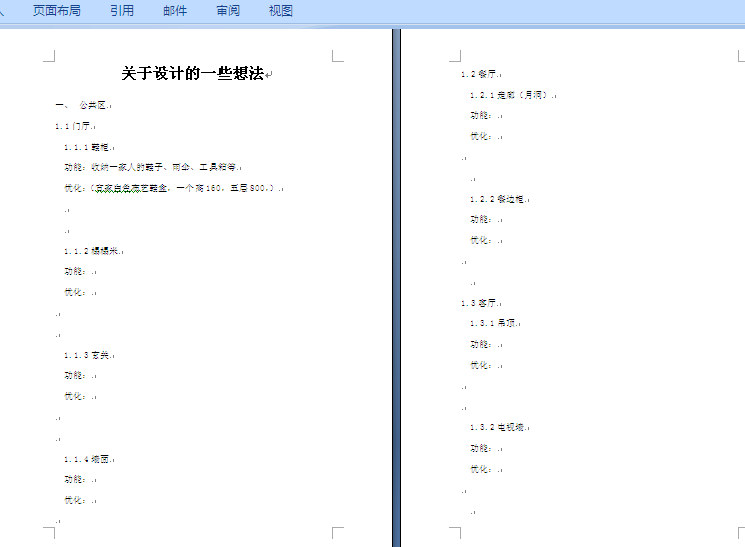Click the 1.1.4 heading line
The image size is (745, 547).
pyautogui.click(x=88, y=459)
